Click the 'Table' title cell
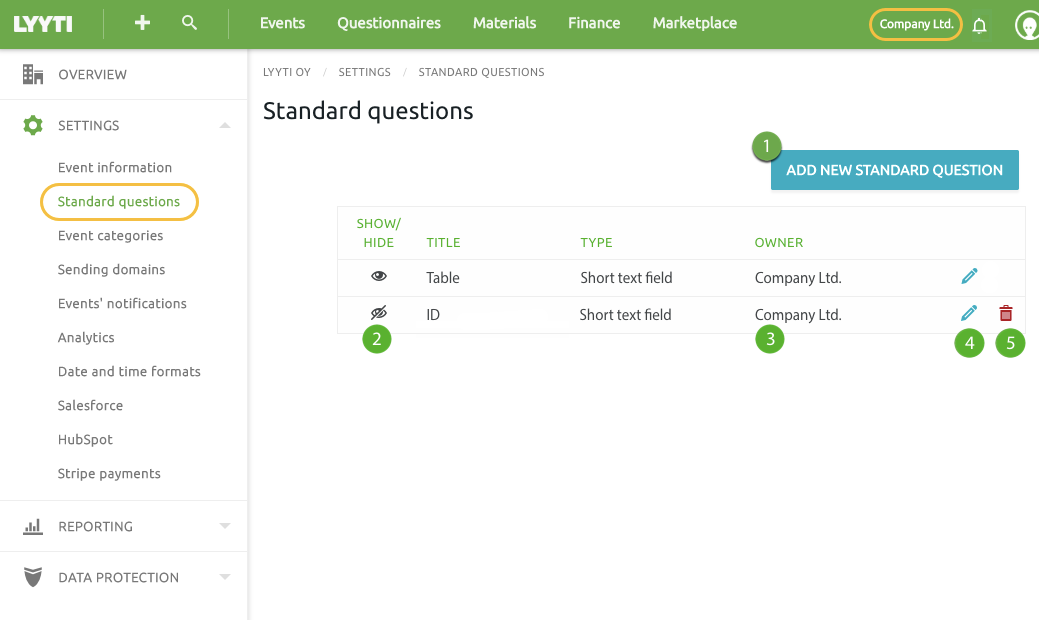The image size is (1039, 620). click(x=443, y=278)
